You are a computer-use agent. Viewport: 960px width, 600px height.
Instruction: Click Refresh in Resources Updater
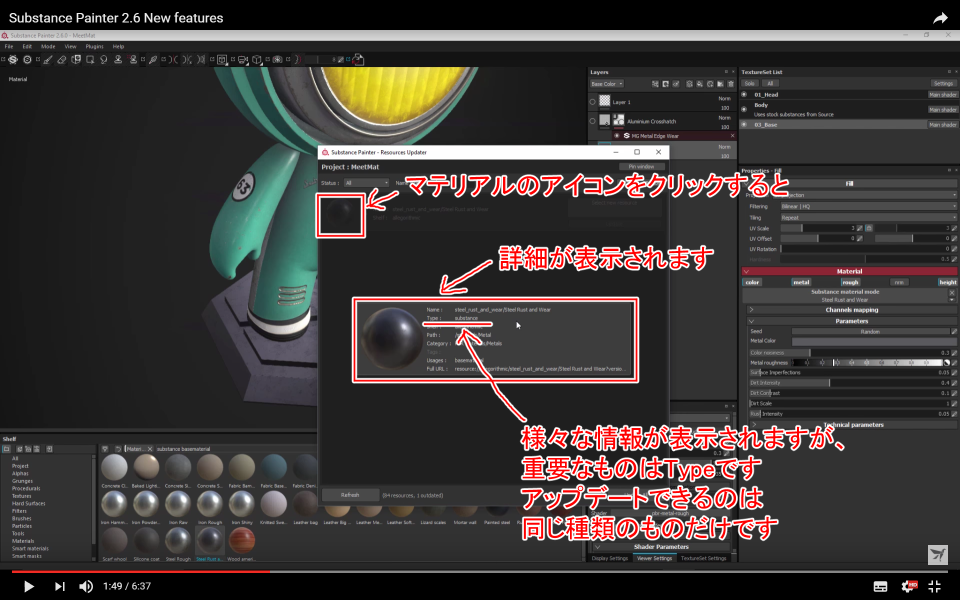click(350, 495)
